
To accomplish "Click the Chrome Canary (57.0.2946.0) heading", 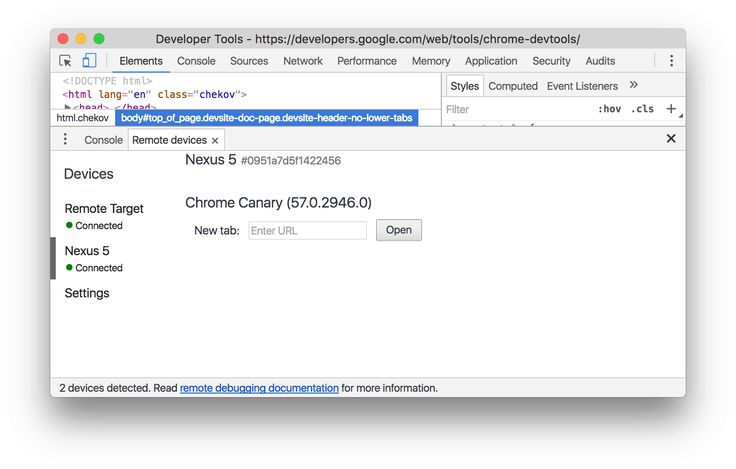I will 278,203.
